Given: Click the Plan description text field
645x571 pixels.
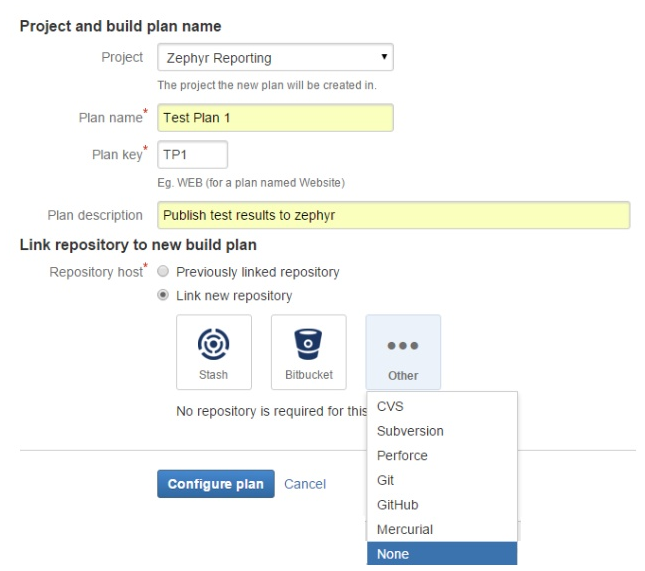Looking at the screenshot, I should click(393, 215).
